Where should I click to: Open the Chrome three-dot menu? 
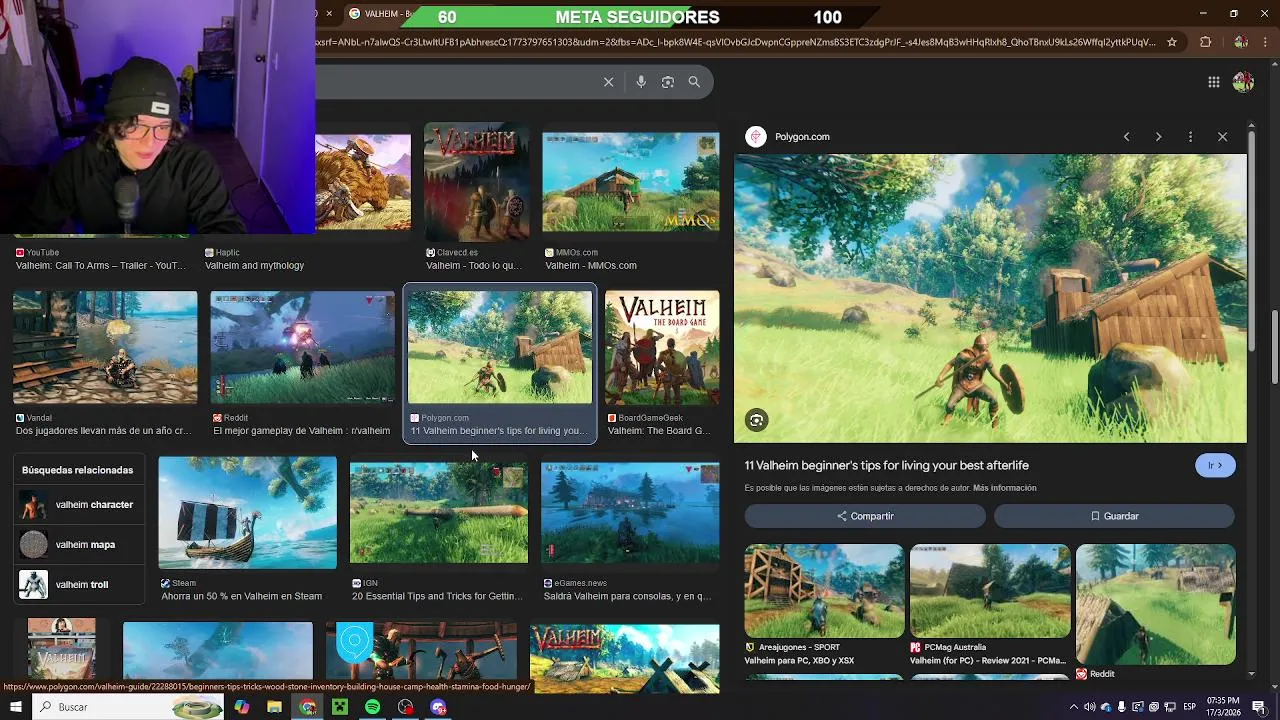point(1266,42)
